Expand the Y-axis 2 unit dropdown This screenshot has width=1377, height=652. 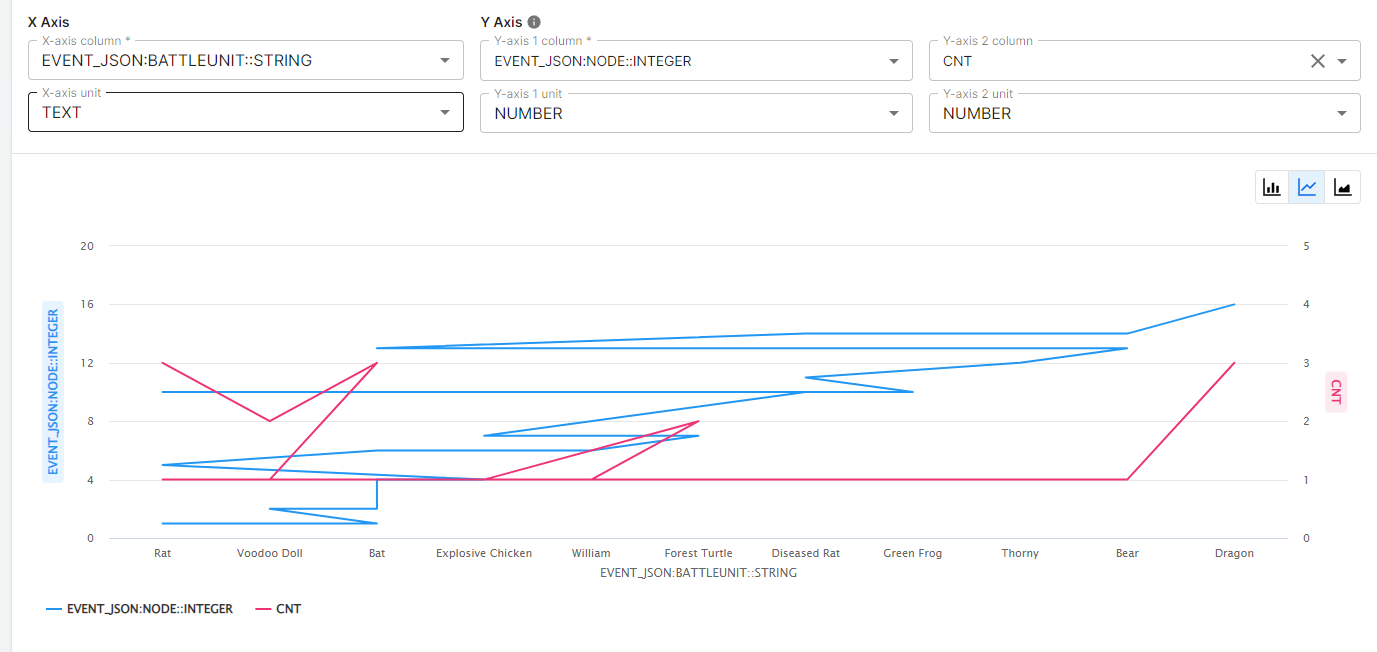tap(1342, 114)
